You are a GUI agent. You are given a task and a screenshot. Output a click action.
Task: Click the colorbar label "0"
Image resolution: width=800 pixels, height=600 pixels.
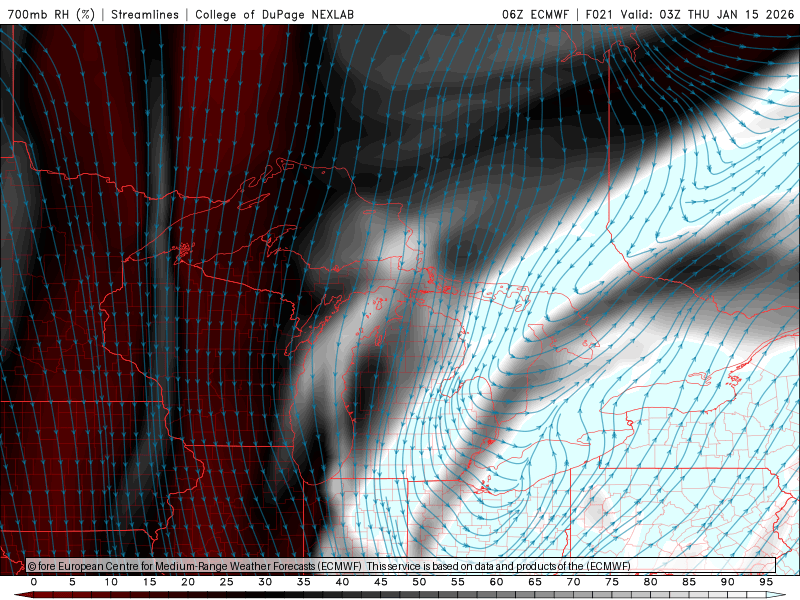34,582
